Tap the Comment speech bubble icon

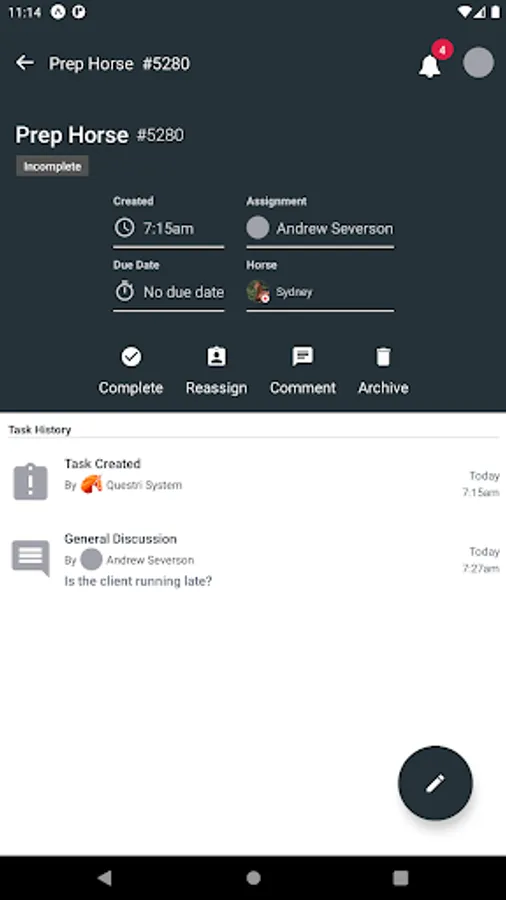(302, 356)
